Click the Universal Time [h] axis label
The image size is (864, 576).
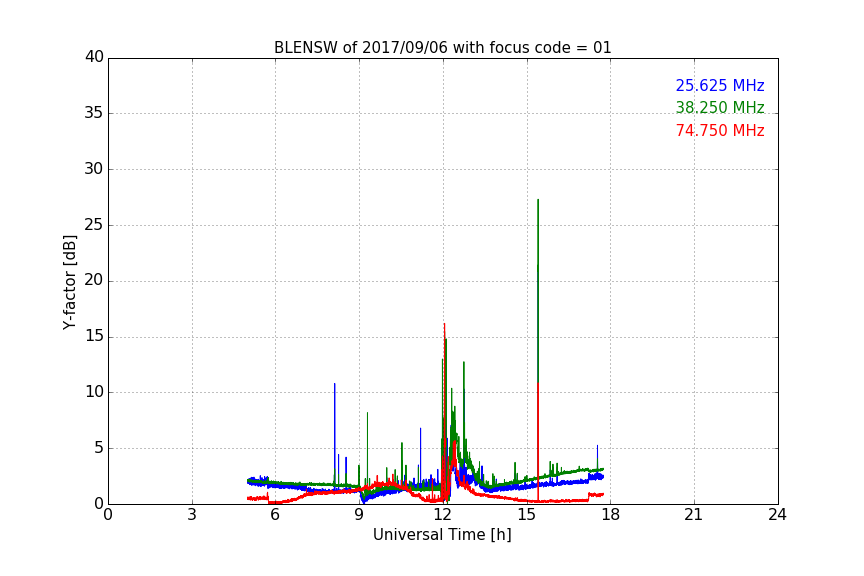coord(442,535)
